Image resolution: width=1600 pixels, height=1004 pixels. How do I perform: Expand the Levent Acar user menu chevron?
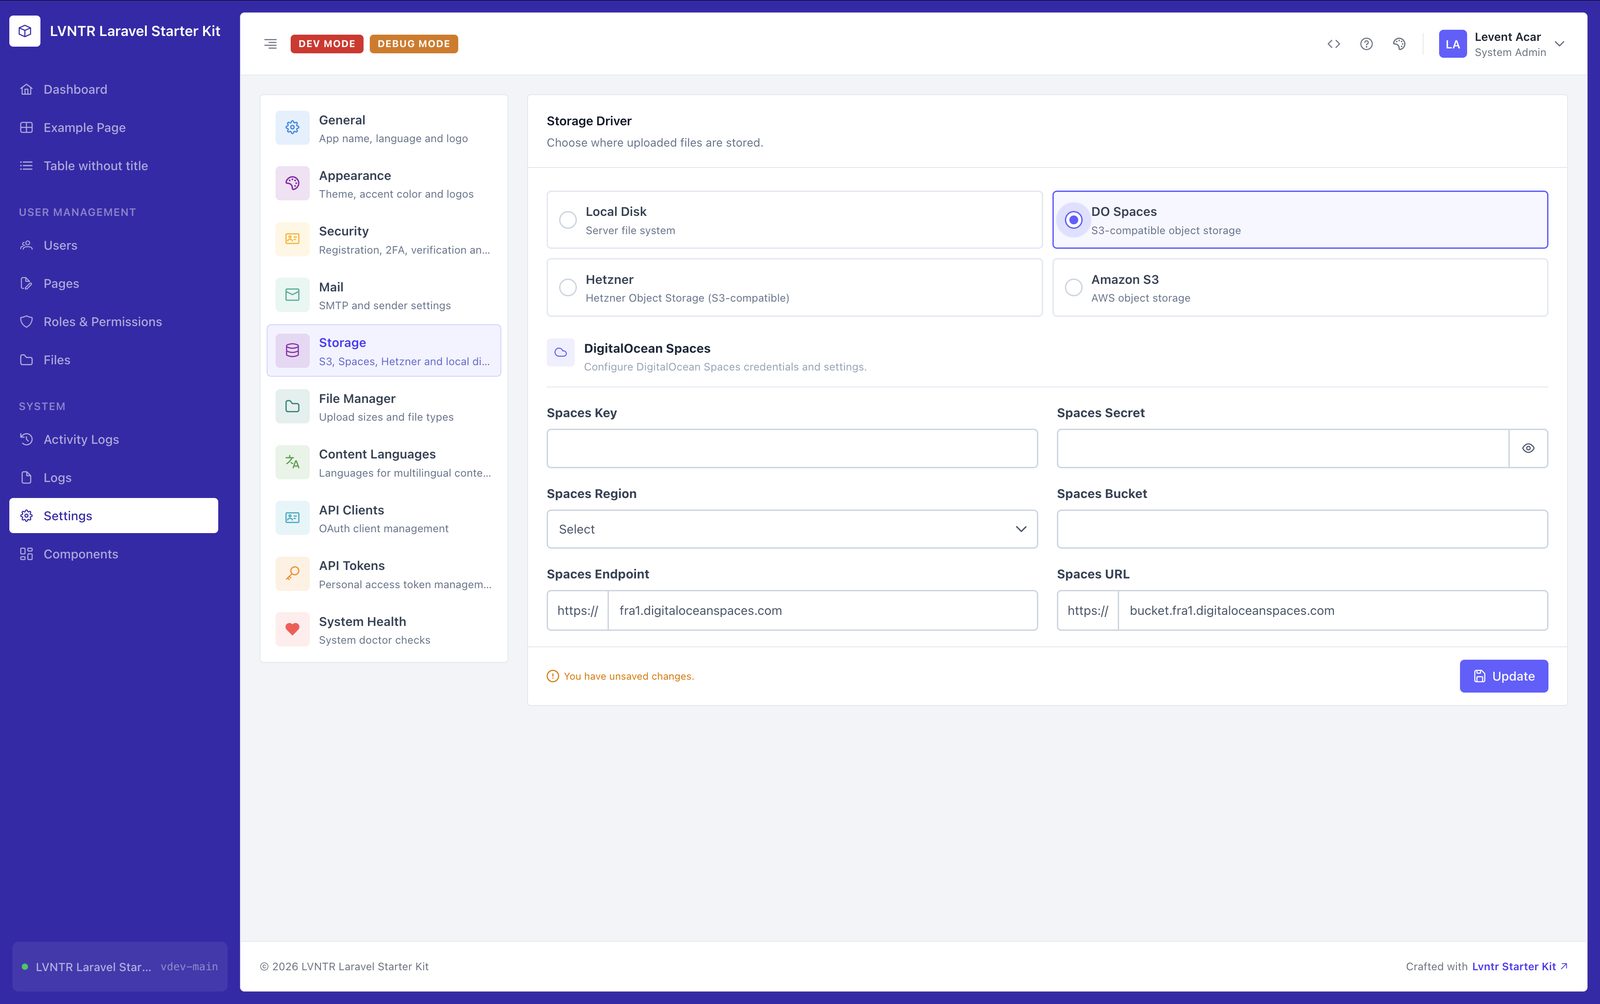tap(1560, 44)
